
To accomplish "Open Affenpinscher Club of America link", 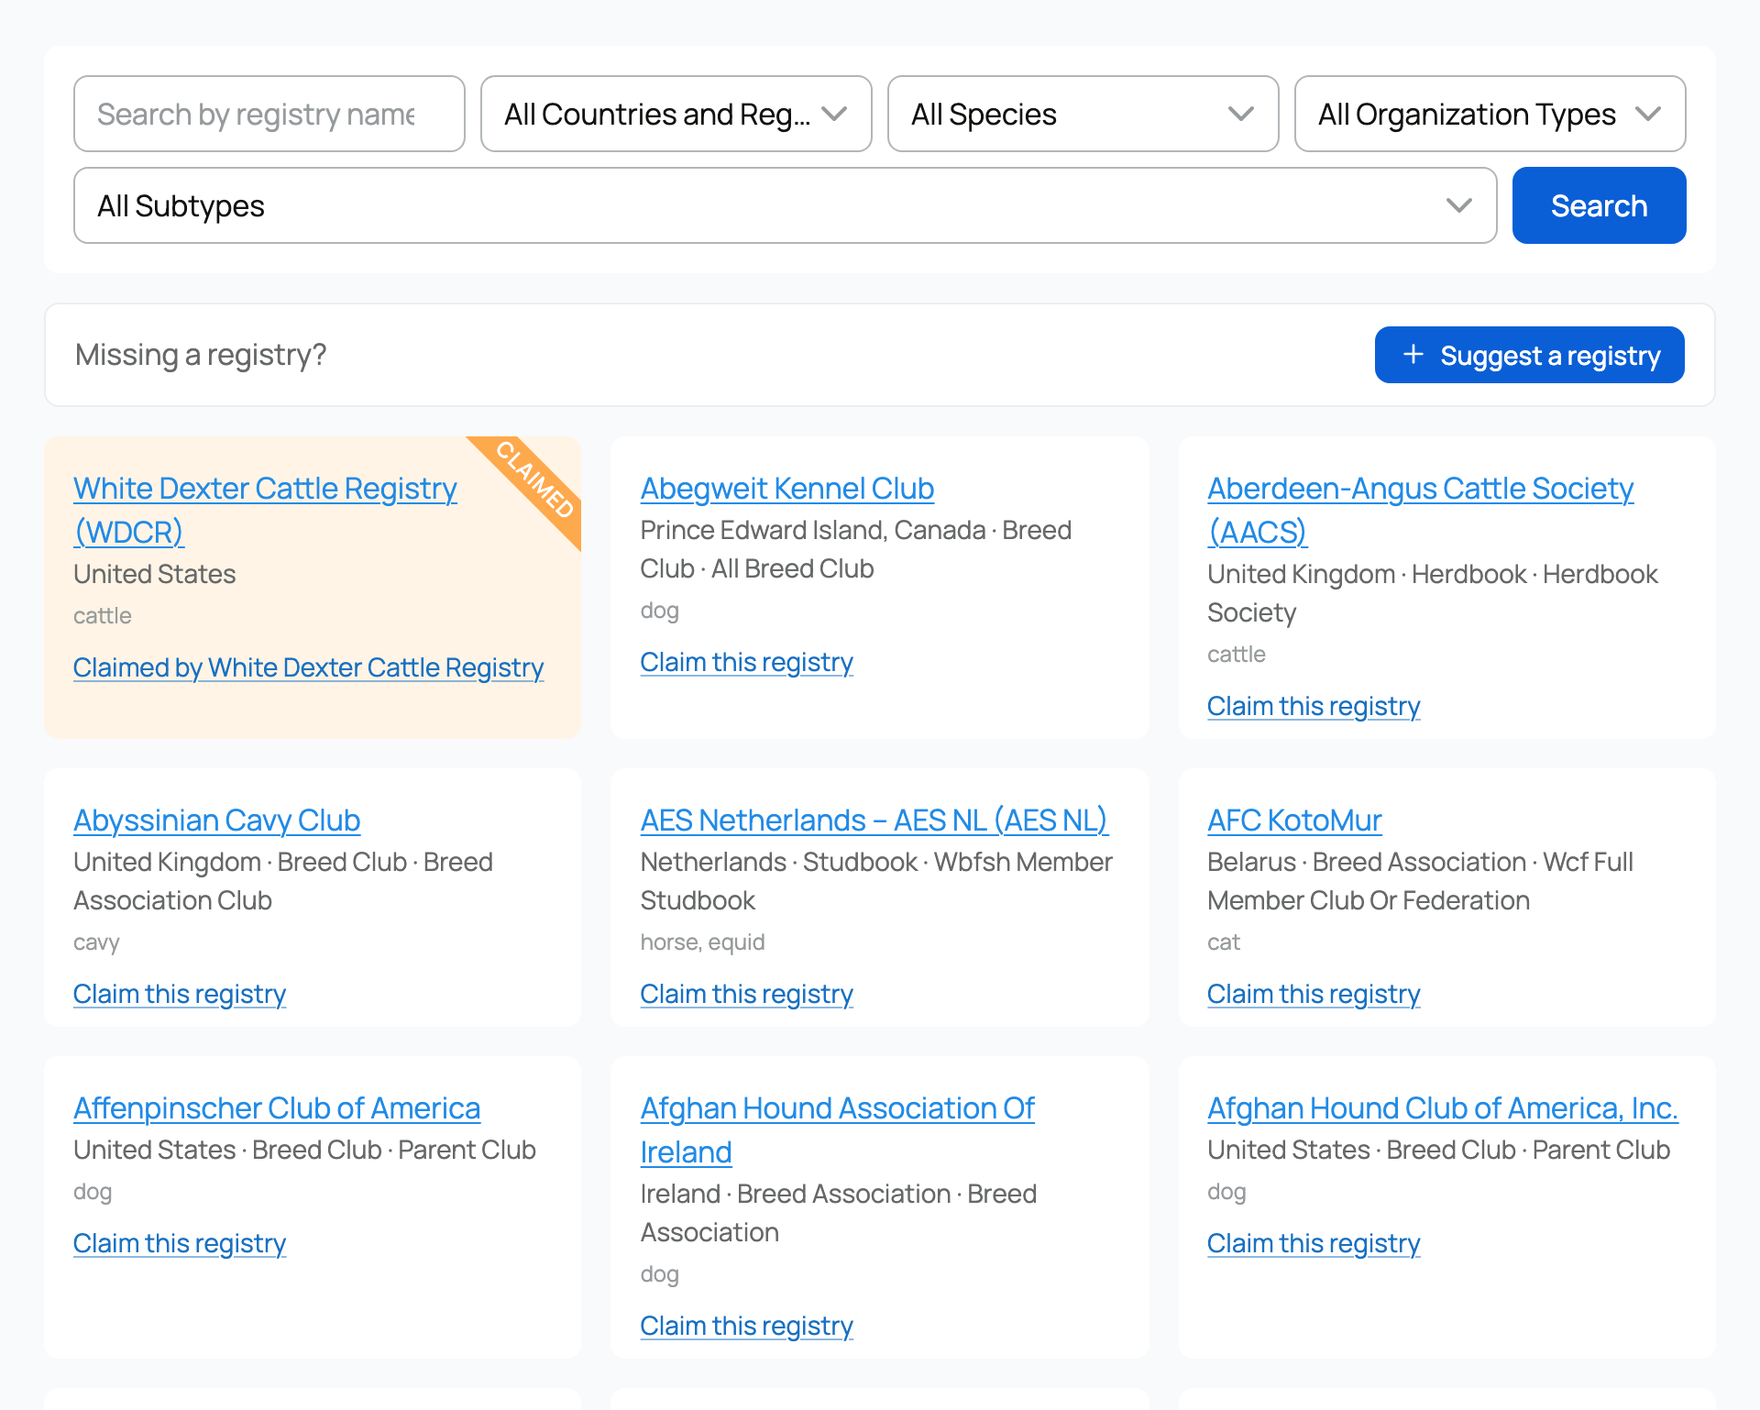I will 276,1108.
